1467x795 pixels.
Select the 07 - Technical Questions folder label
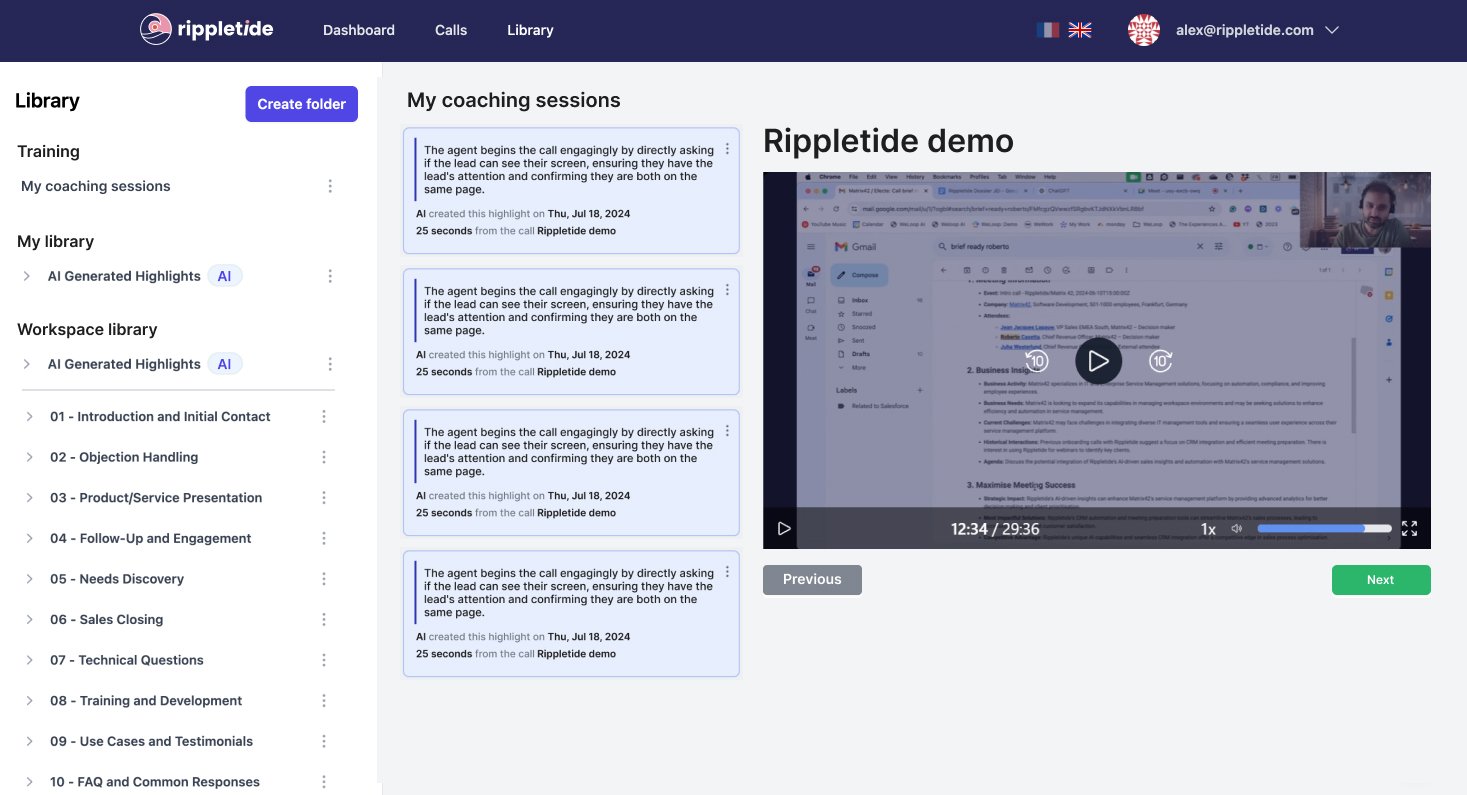127,660
